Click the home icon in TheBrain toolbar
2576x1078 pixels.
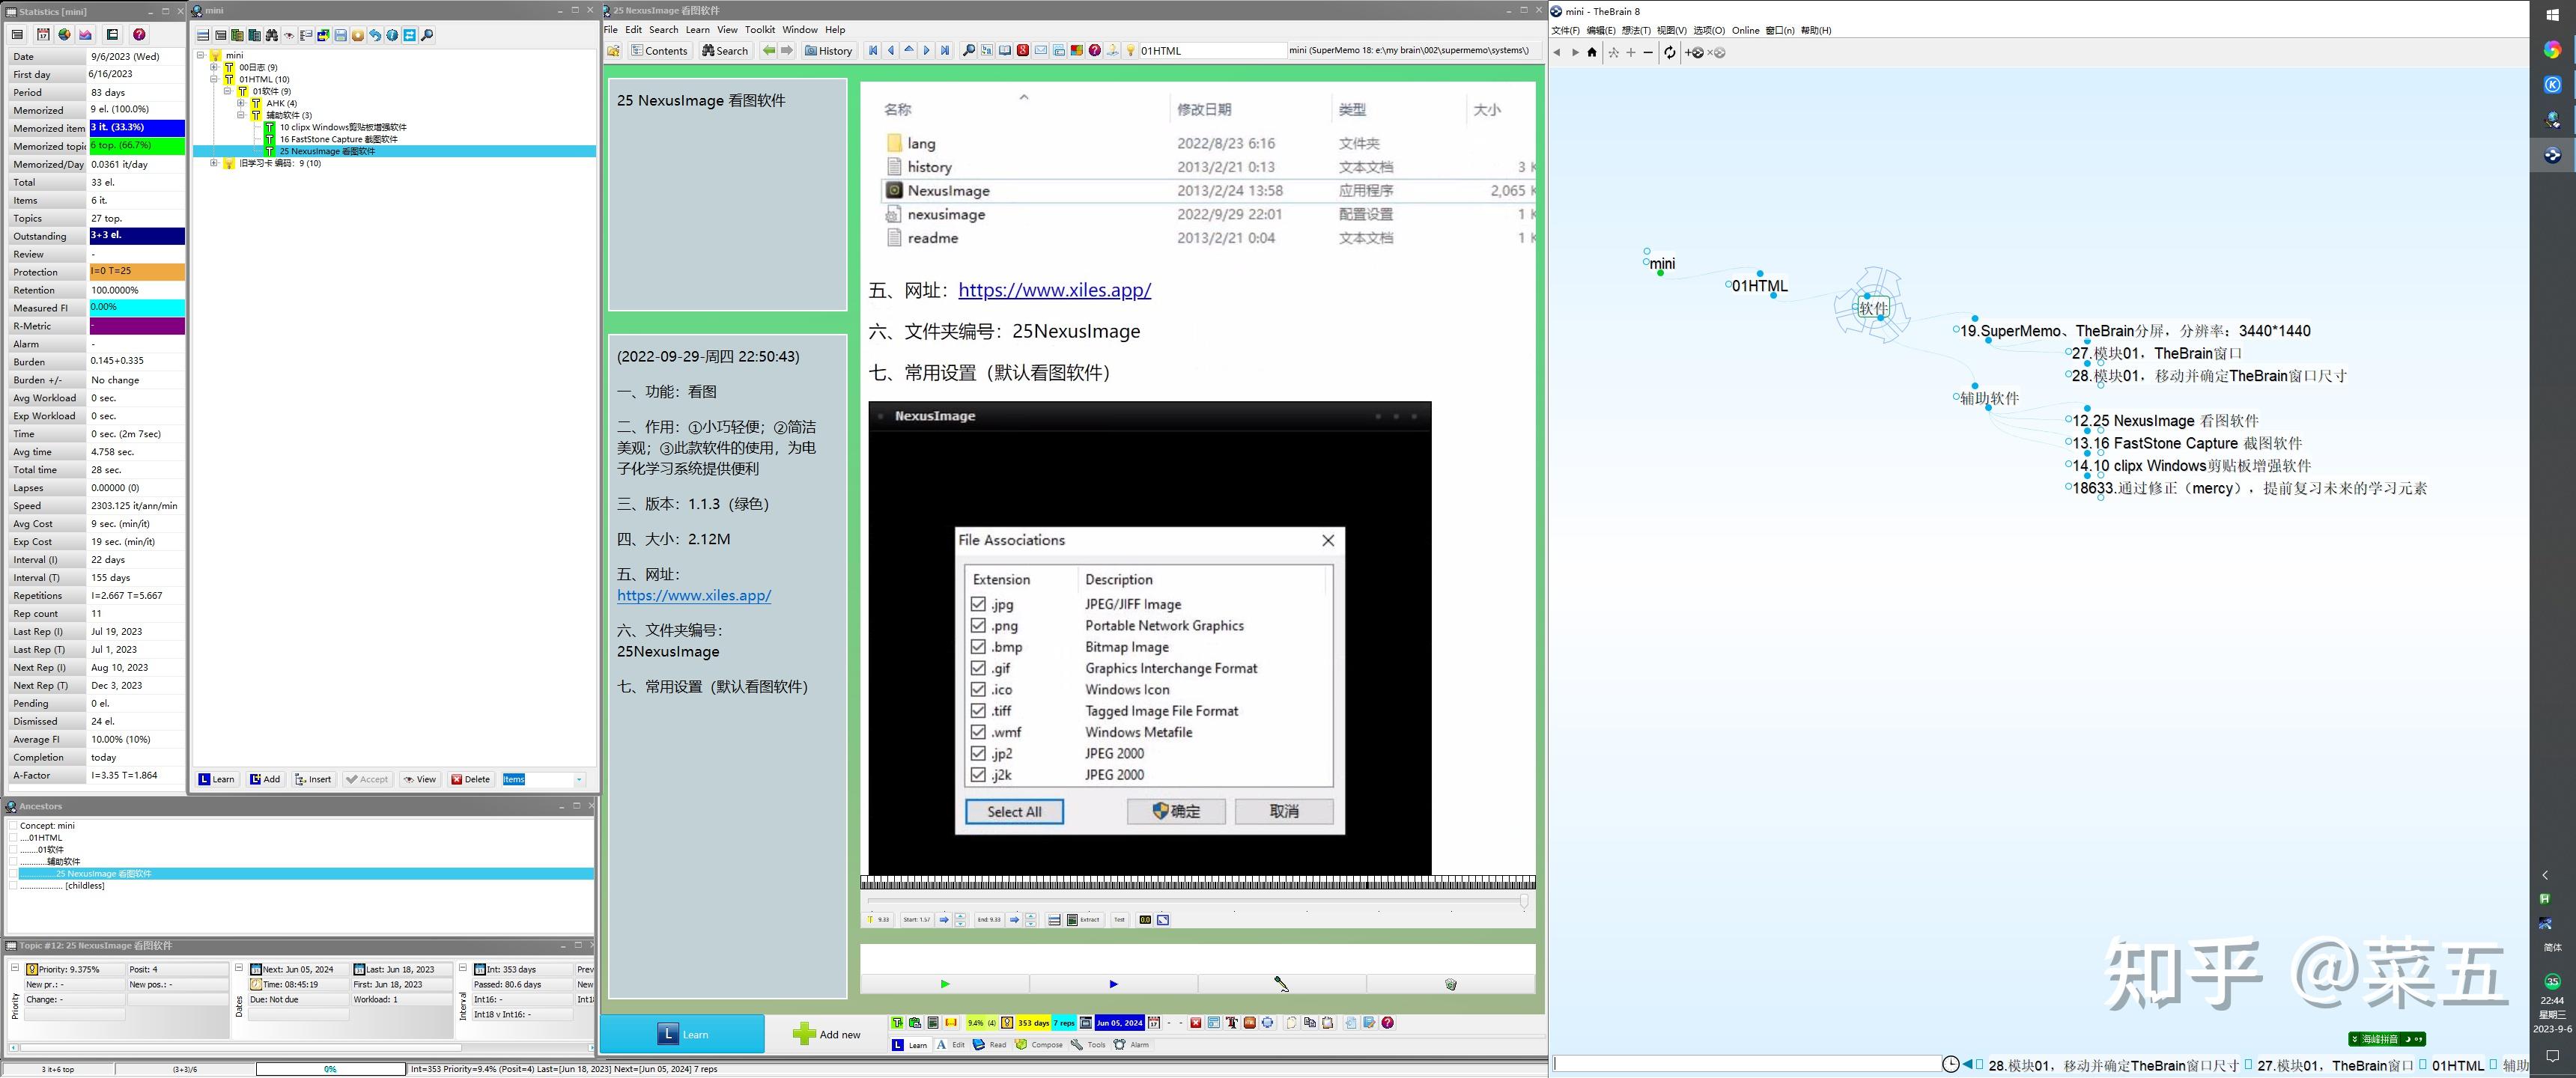coord(1592,53)
